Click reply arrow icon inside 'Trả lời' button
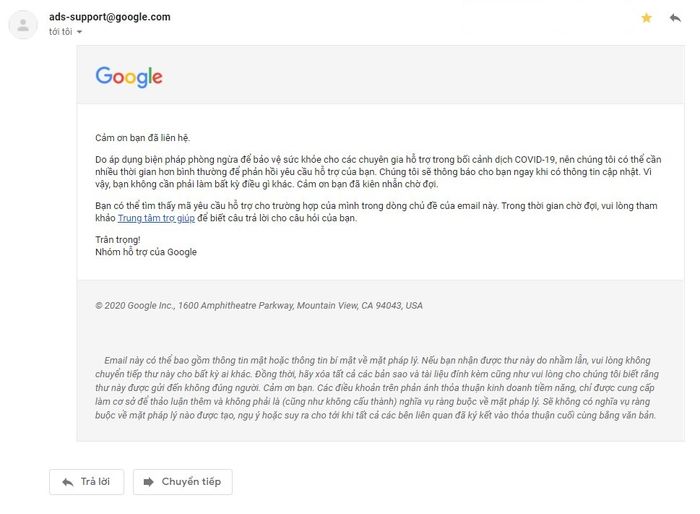Viewport: 700px width, 514px height. (x=68, y=482)
